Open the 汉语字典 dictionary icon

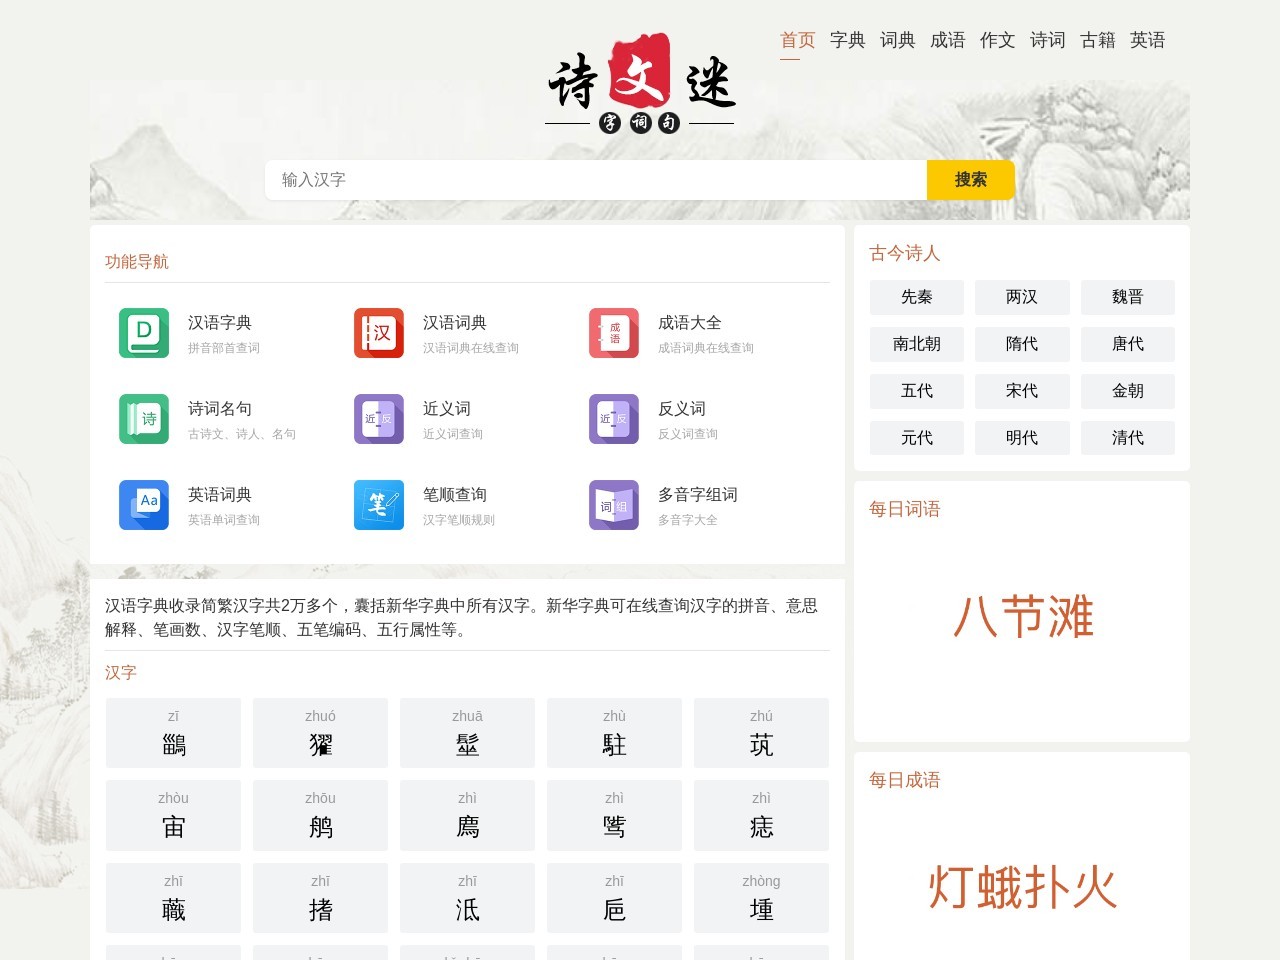pos(144,333)
